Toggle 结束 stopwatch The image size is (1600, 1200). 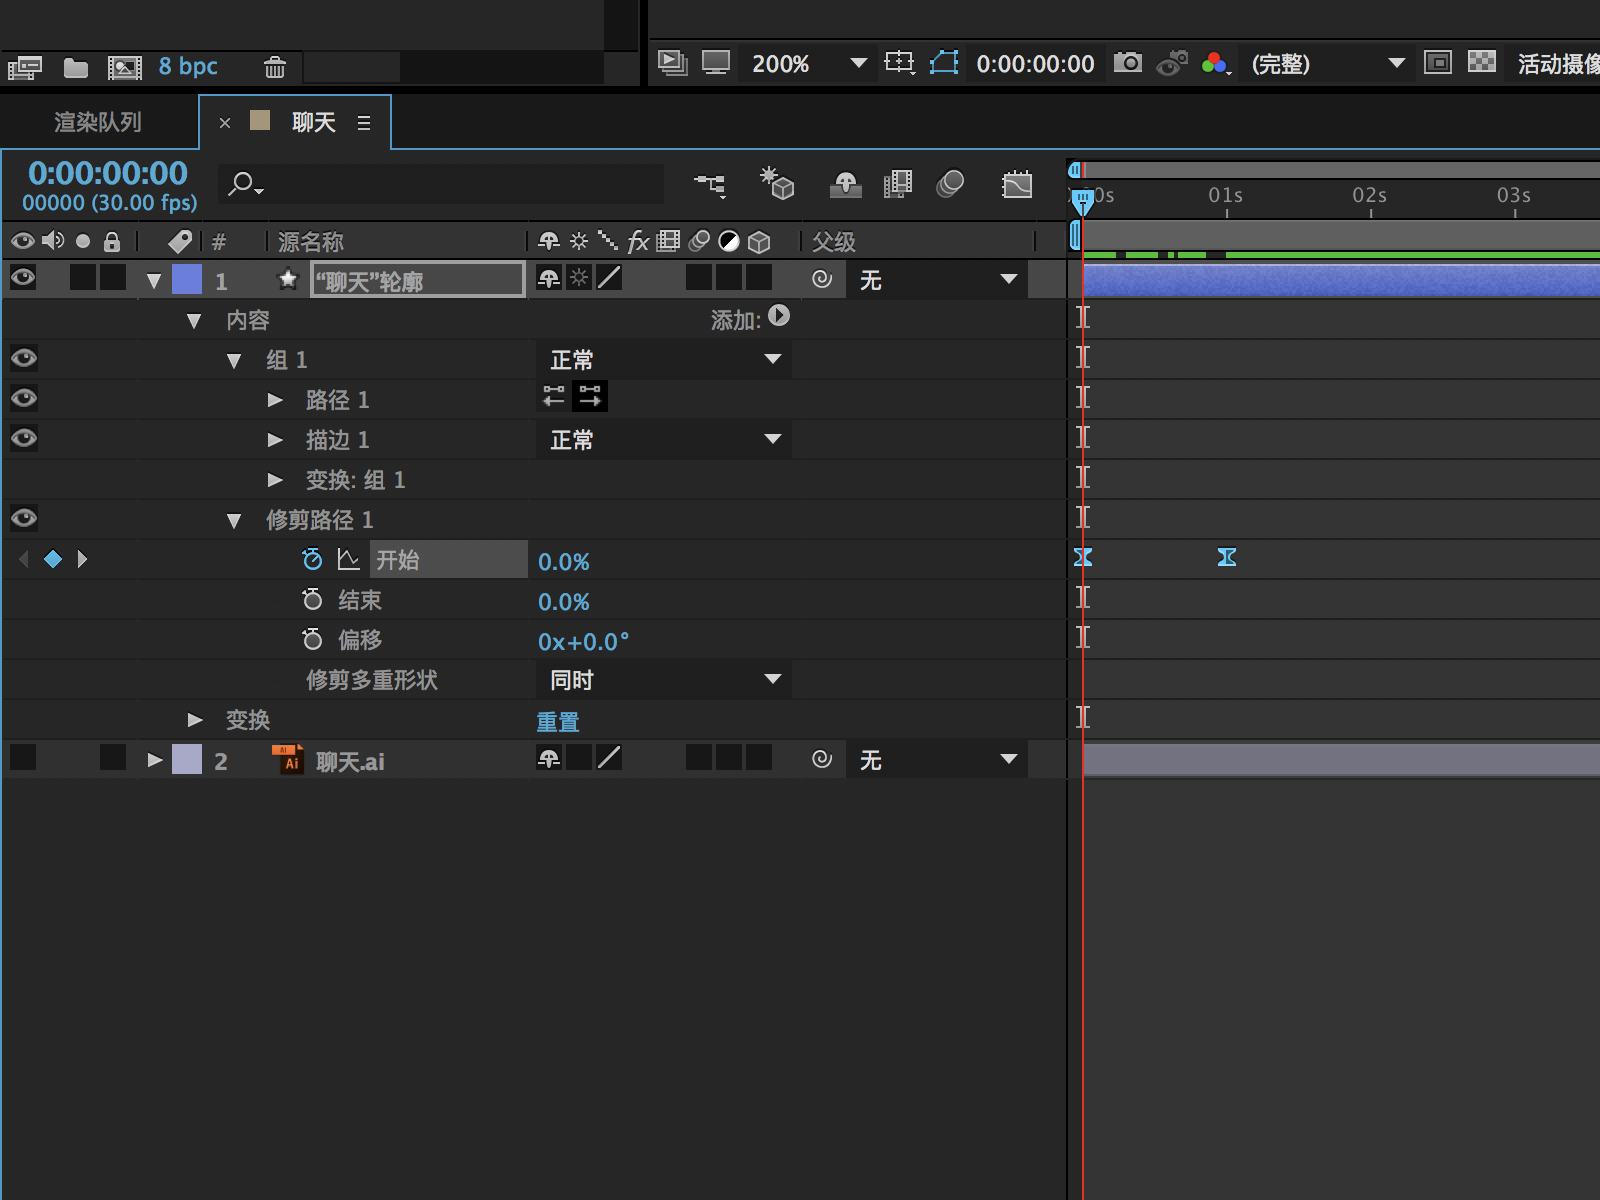312,599
